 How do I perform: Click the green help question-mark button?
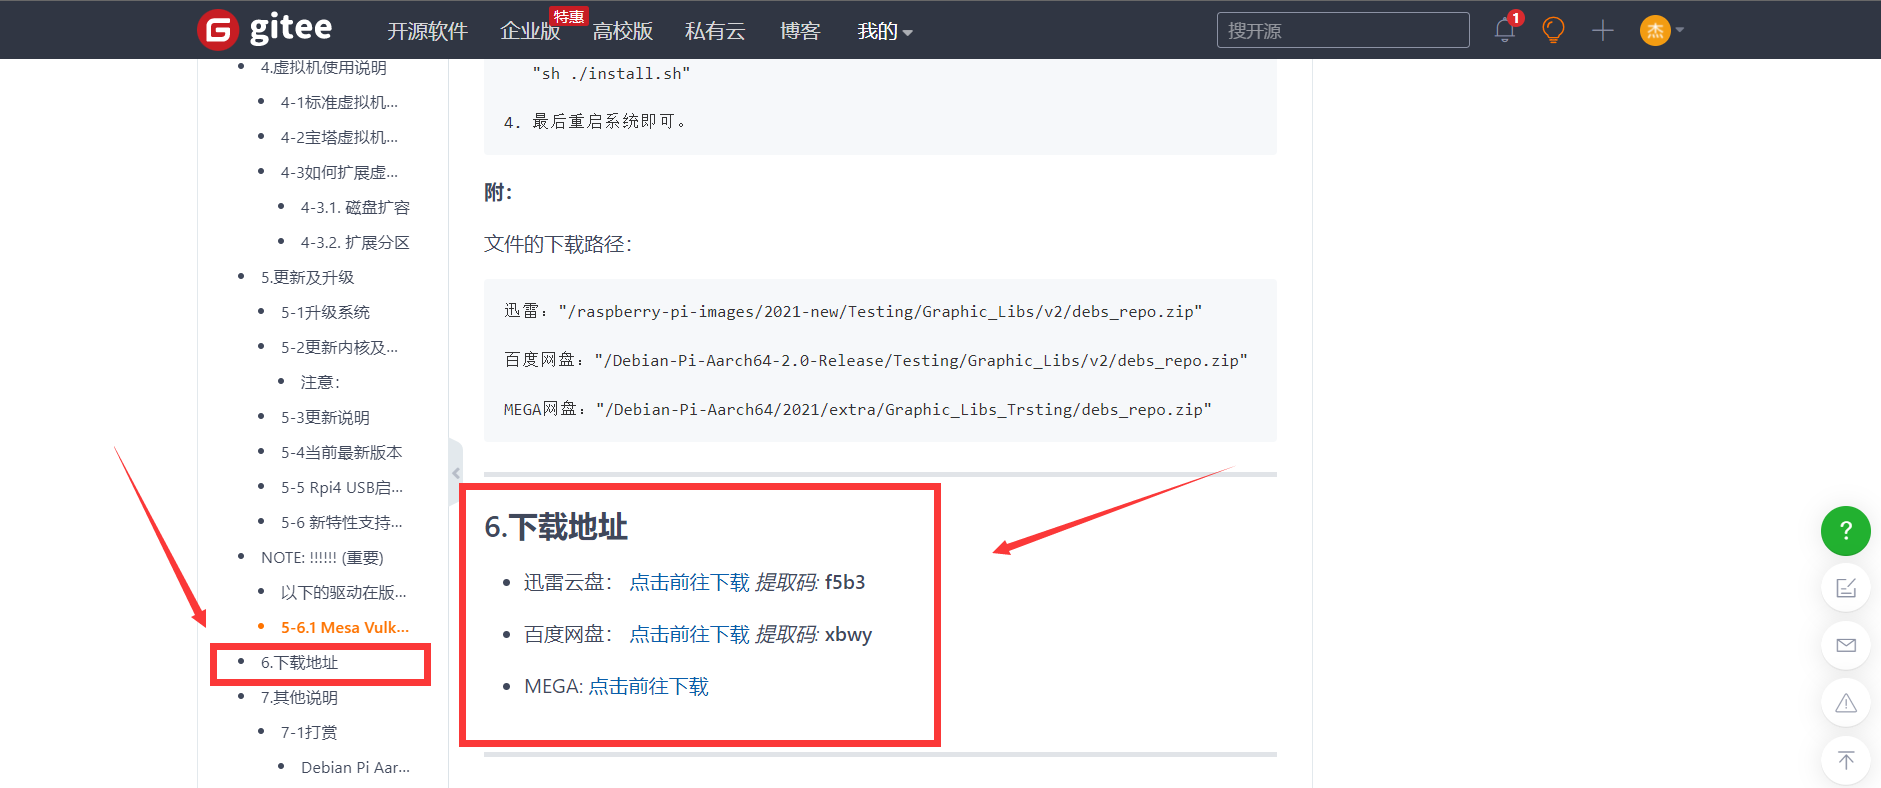point(1846,531)
